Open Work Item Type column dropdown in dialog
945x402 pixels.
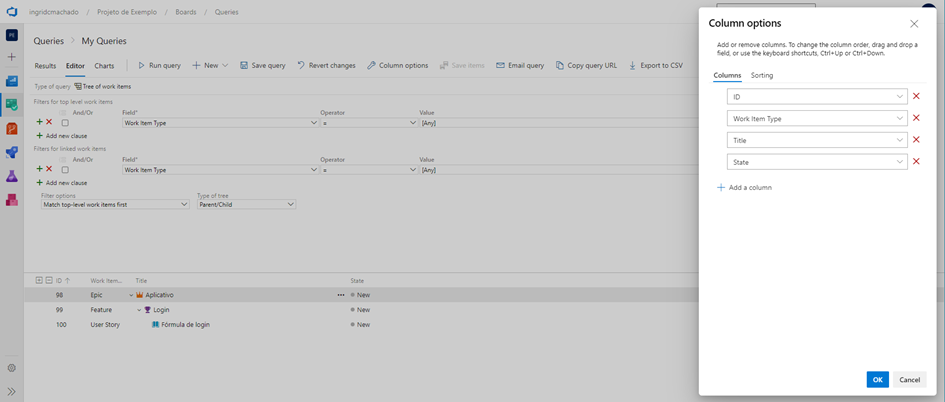817,118
